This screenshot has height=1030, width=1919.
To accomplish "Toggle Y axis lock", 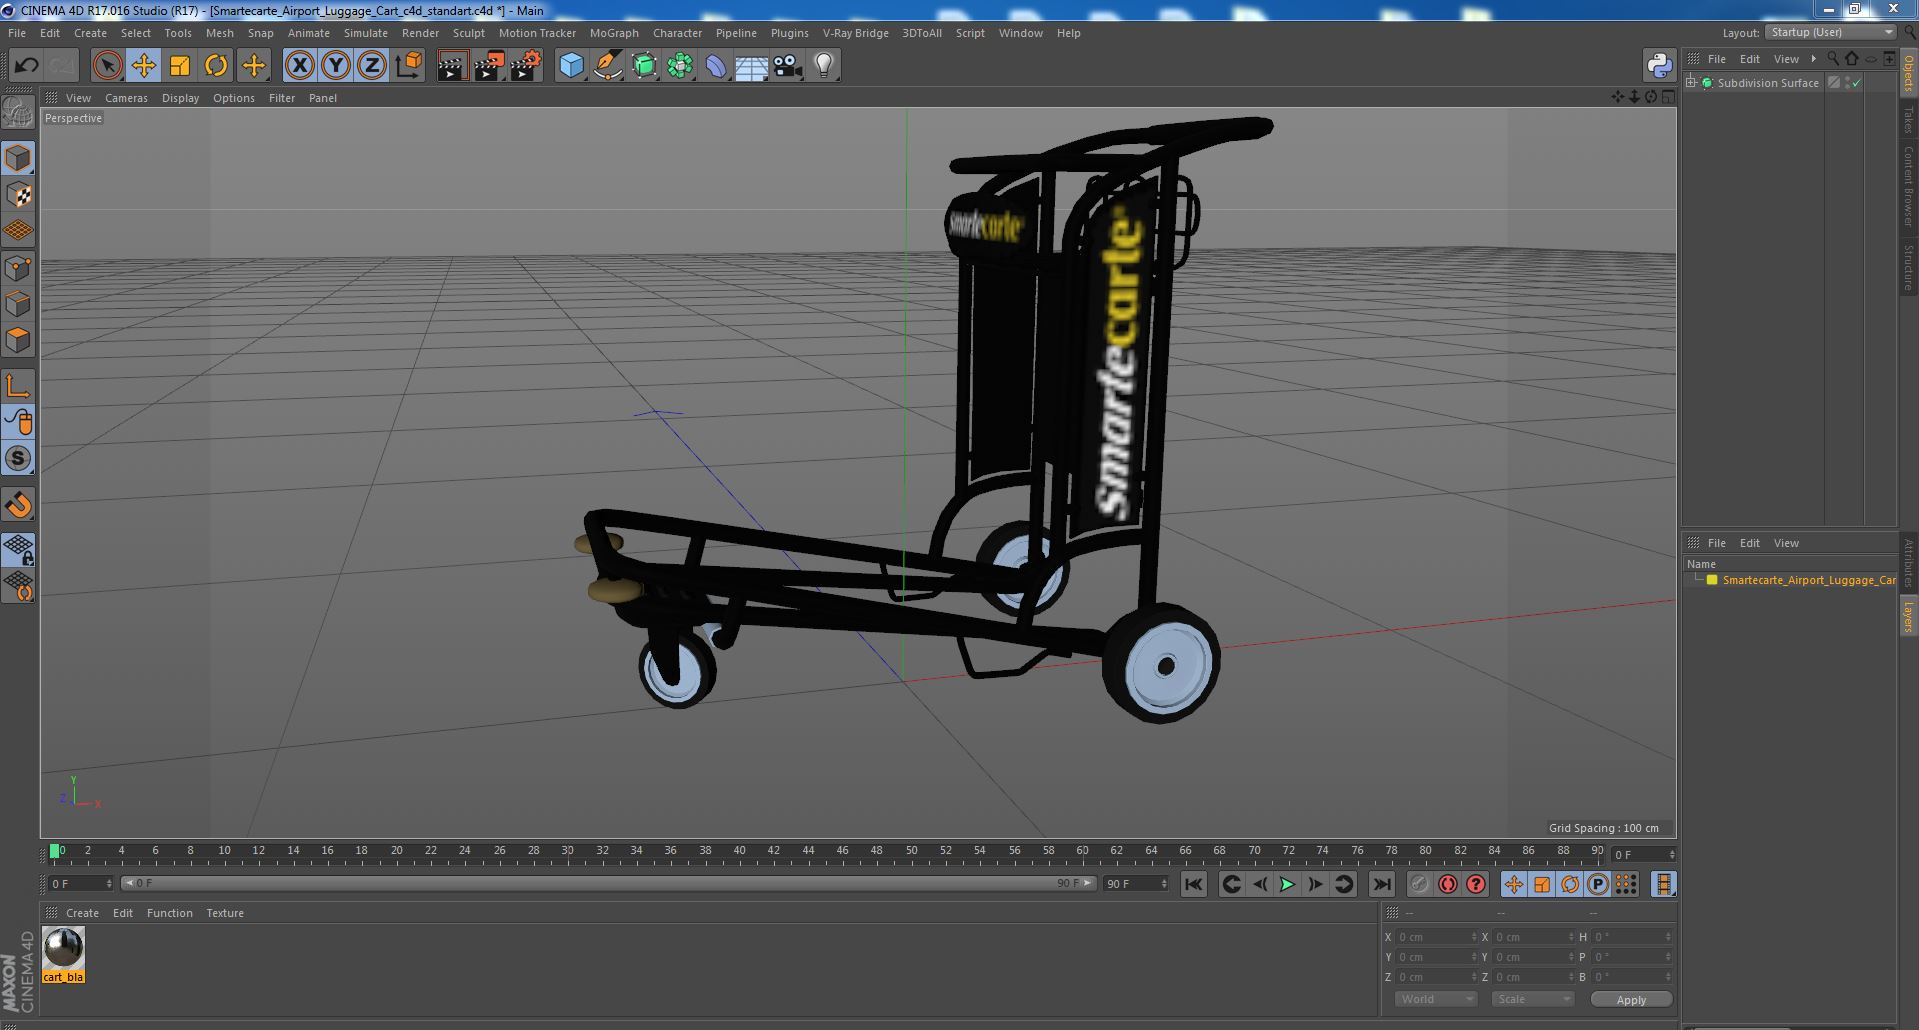I will 336,66.
